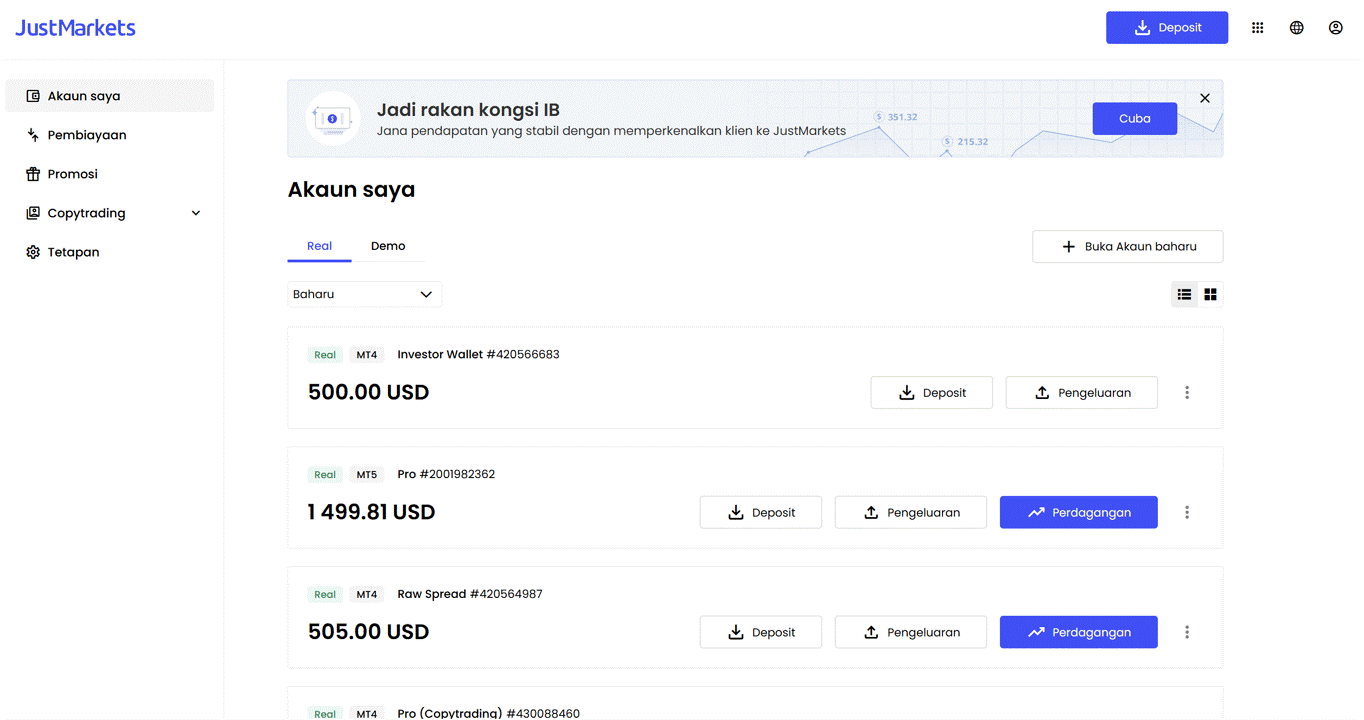Screen dimensions: 1364x720
Task: Open Akaun saya in sidebar
Action: 110,96
